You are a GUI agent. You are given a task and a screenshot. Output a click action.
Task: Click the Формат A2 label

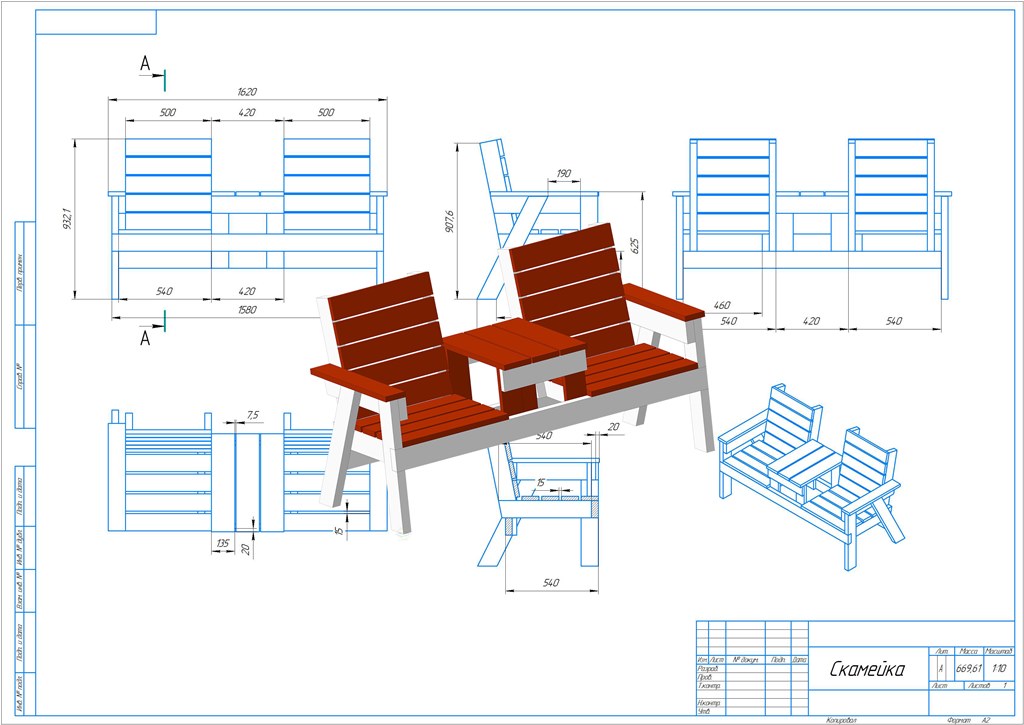[968, 720]
